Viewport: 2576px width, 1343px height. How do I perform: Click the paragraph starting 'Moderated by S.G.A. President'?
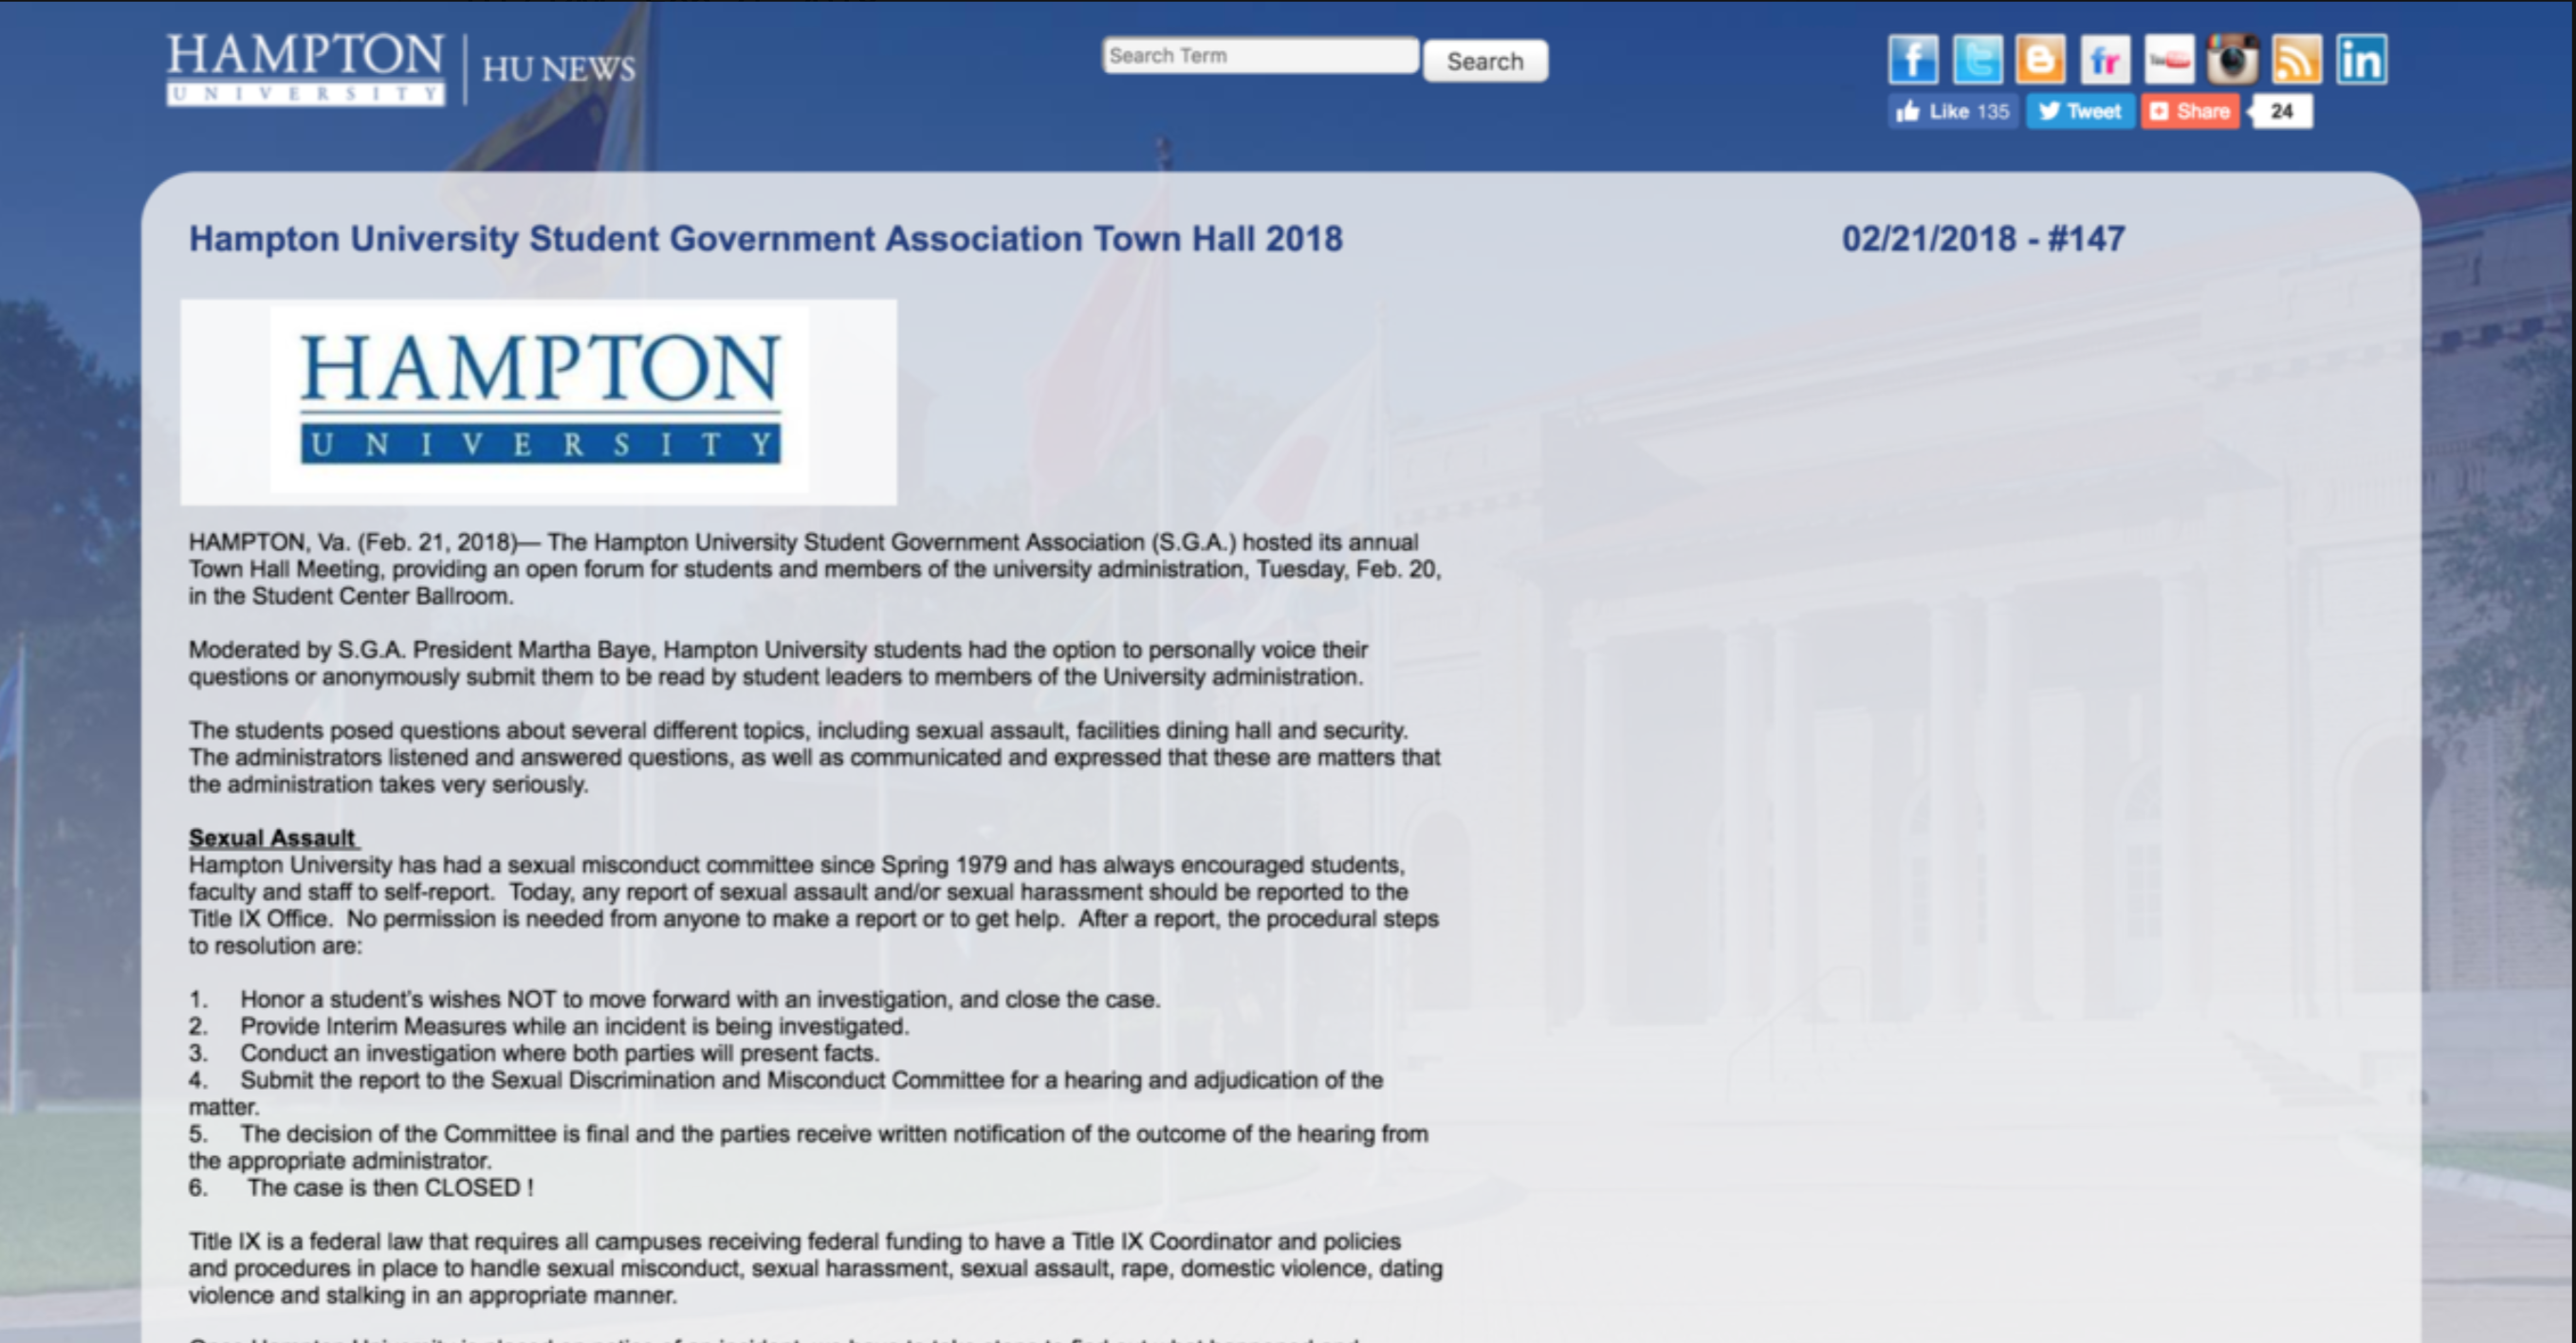[778, 663]
